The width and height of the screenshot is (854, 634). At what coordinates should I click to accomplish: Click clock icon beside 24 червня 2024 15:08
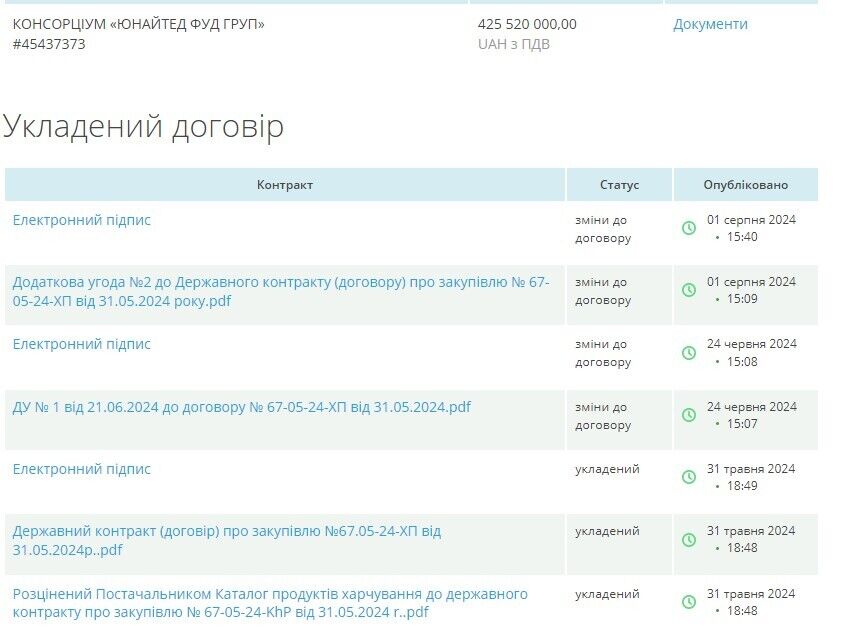pyautogui.click(x=689, y=353)
